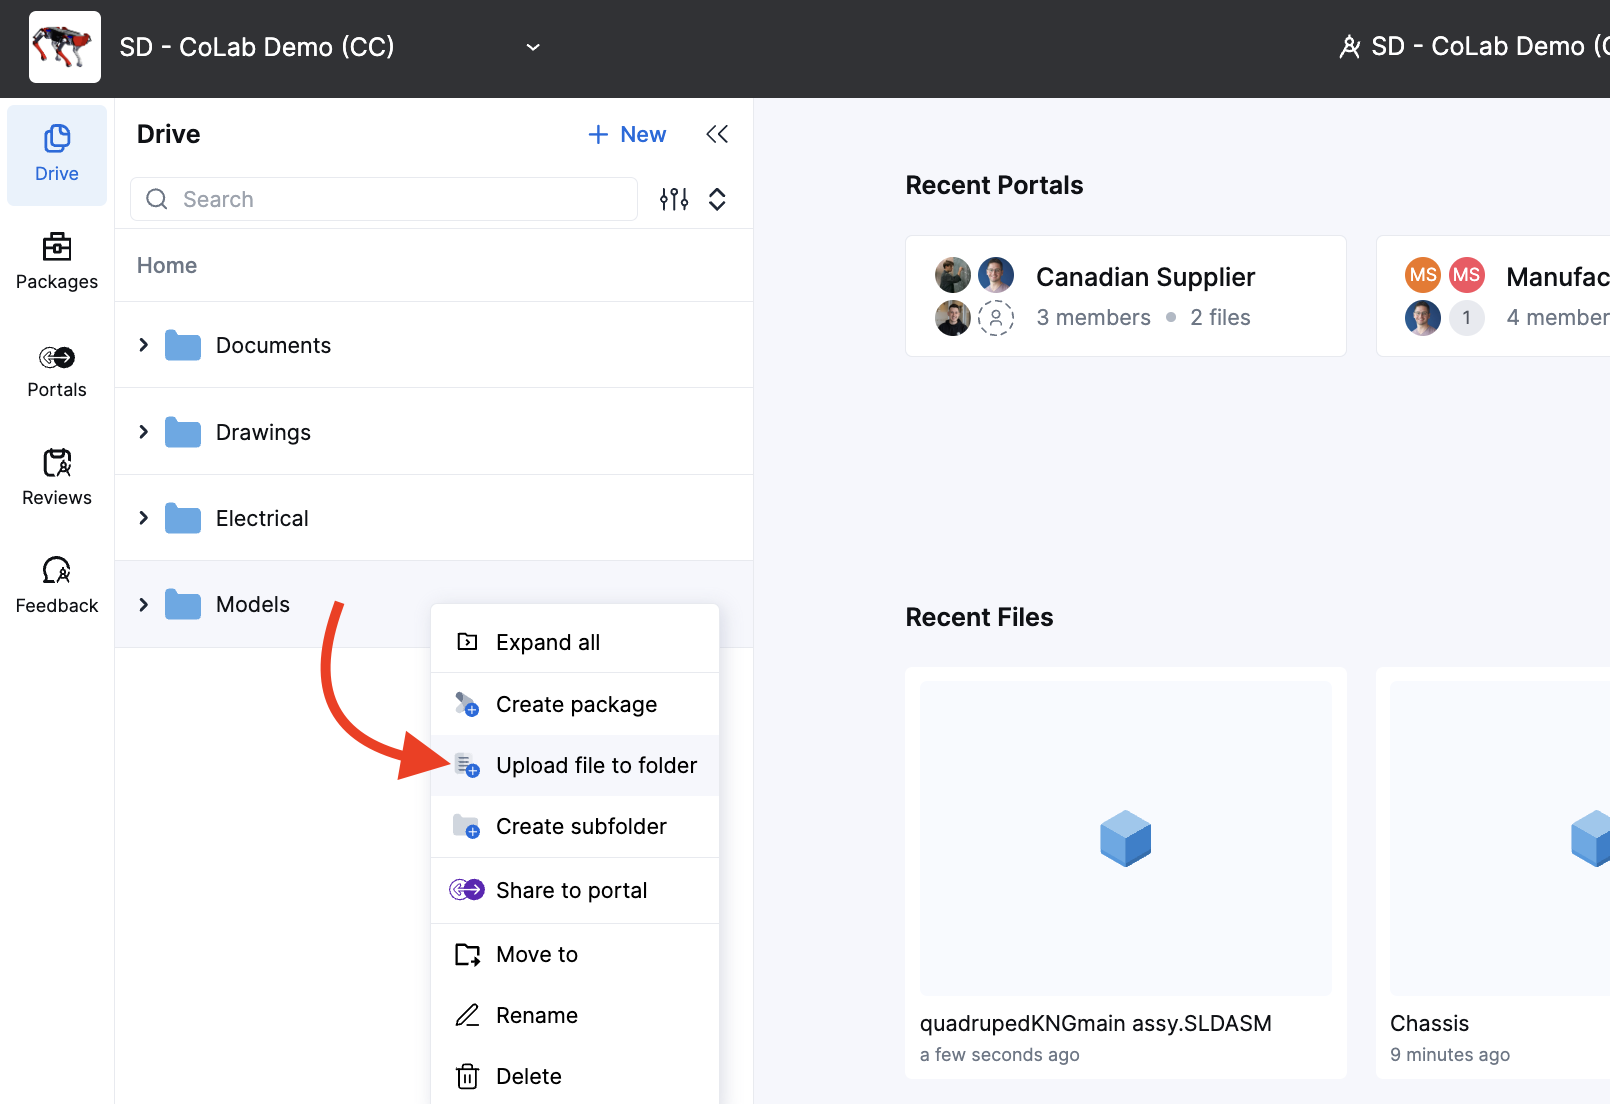Click the 'Recent Files' heading

[x=980, y=617]
